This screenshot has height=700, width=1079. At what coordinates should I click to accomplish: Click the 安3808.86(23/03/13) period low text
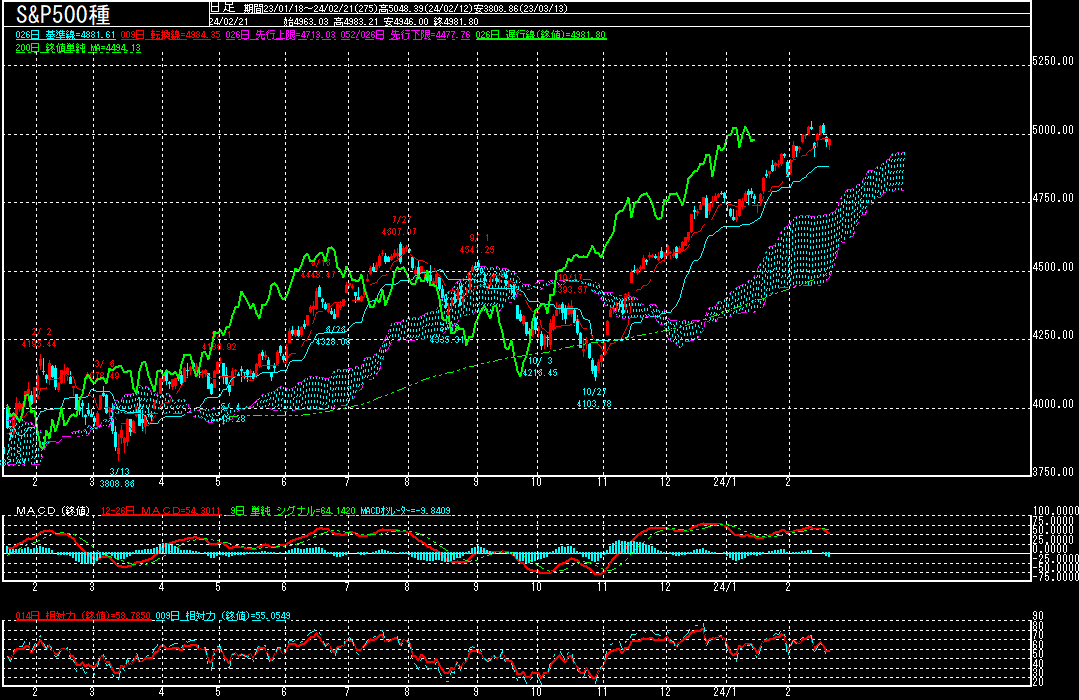521,8
